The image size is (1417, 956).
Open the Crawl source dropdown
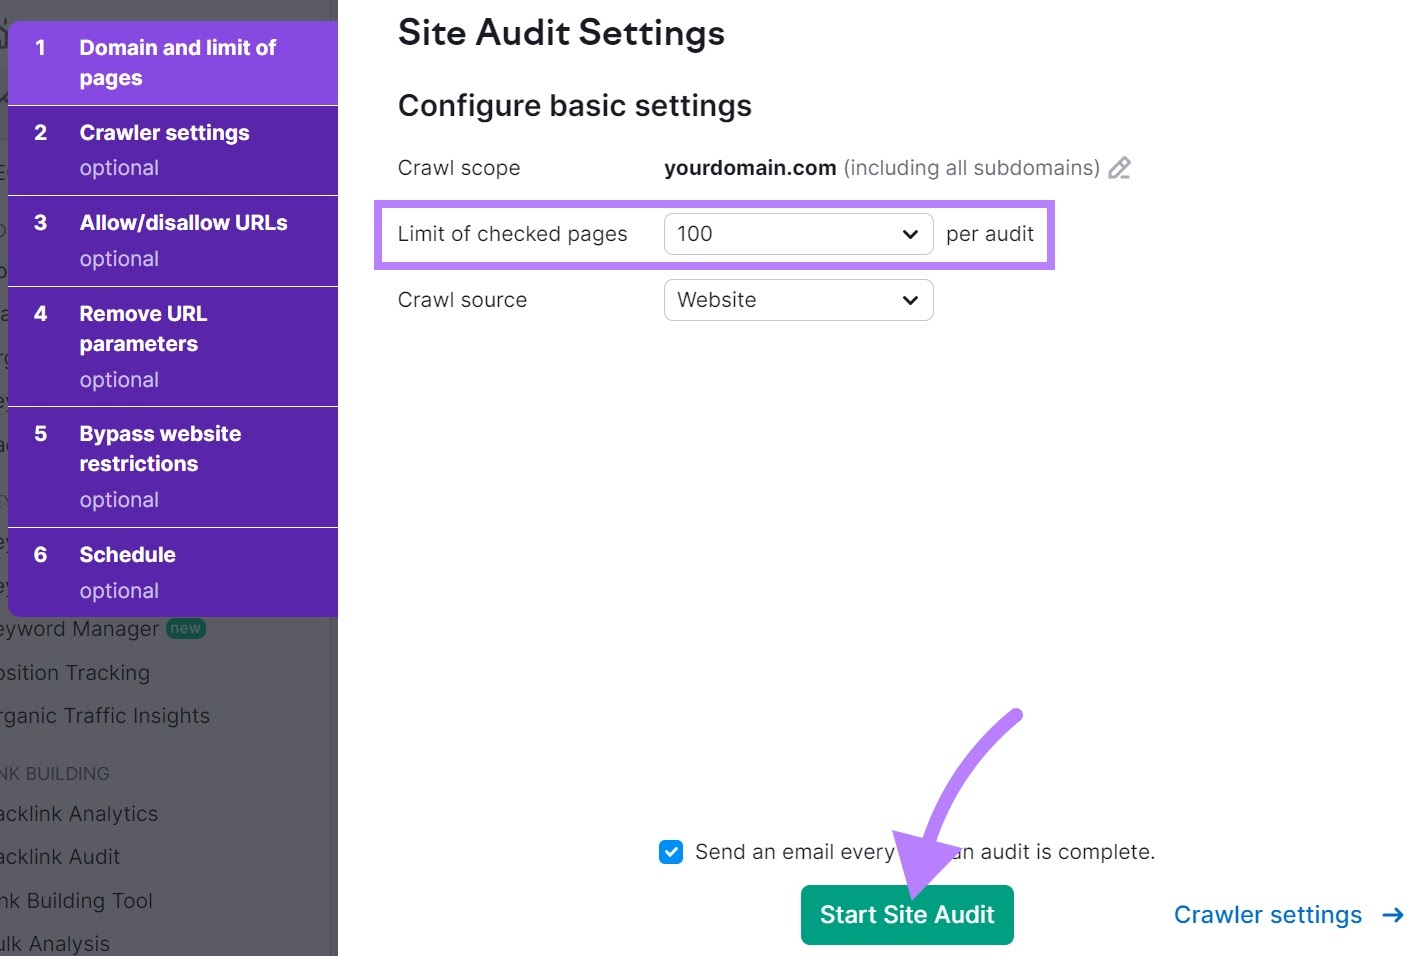click(x=797, y=300)
